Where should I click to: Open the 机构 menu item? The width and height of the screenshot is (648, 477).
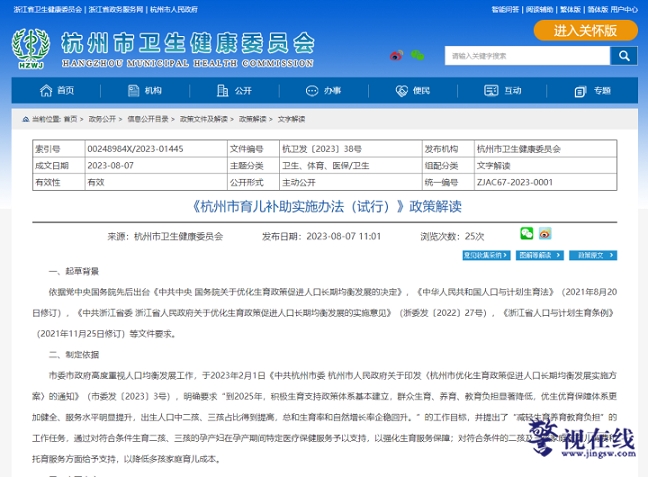point(153,91)
